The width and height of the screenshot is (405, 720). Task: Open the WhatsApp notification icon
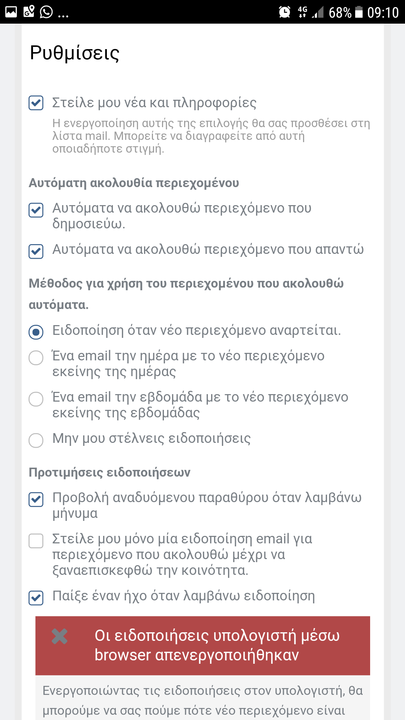pyautogui.click(x=46, y=12)
